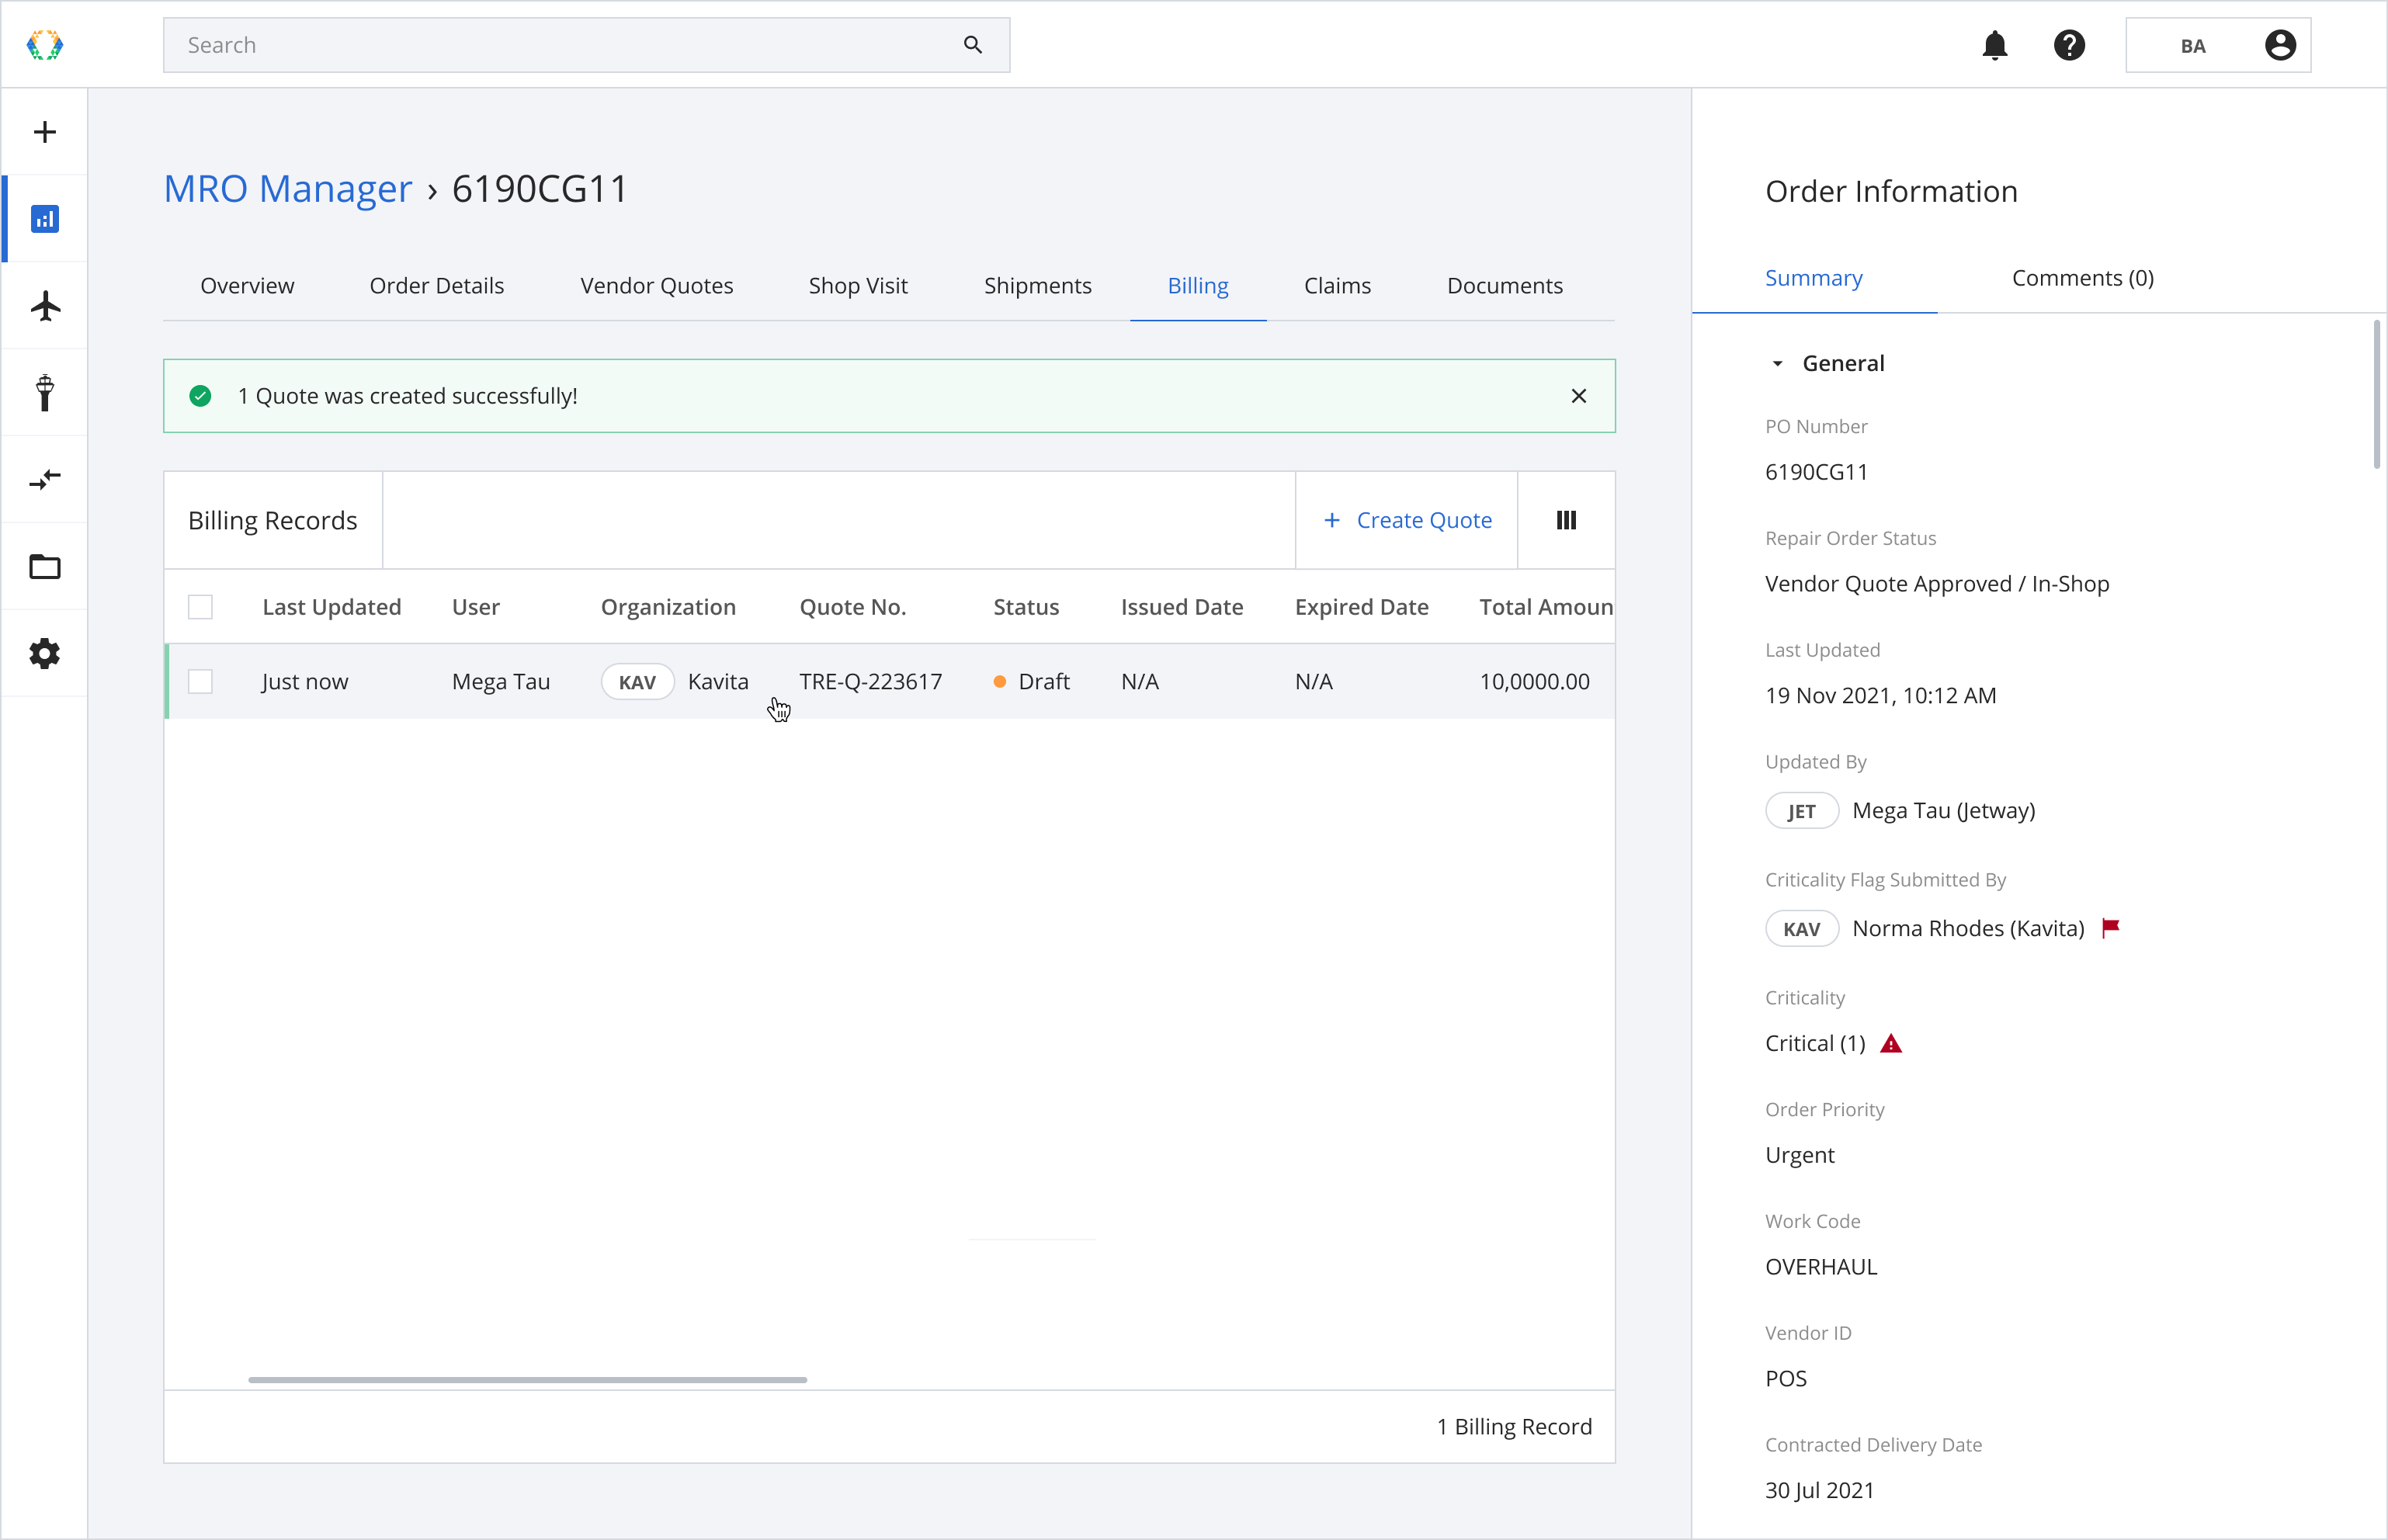Click the green success checkmark icon
2388x1540 pixels.
click(200, 396)
